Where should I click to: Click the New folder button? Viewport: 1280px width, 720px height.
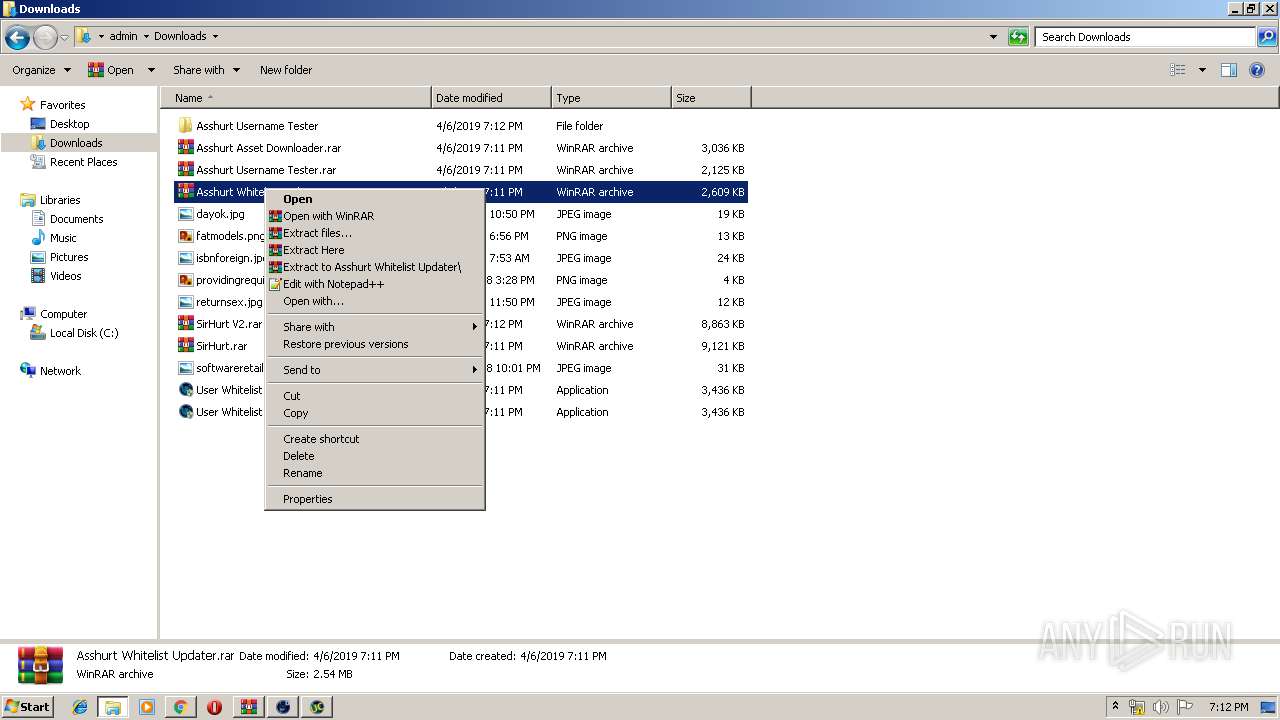(x=286, y=70)
